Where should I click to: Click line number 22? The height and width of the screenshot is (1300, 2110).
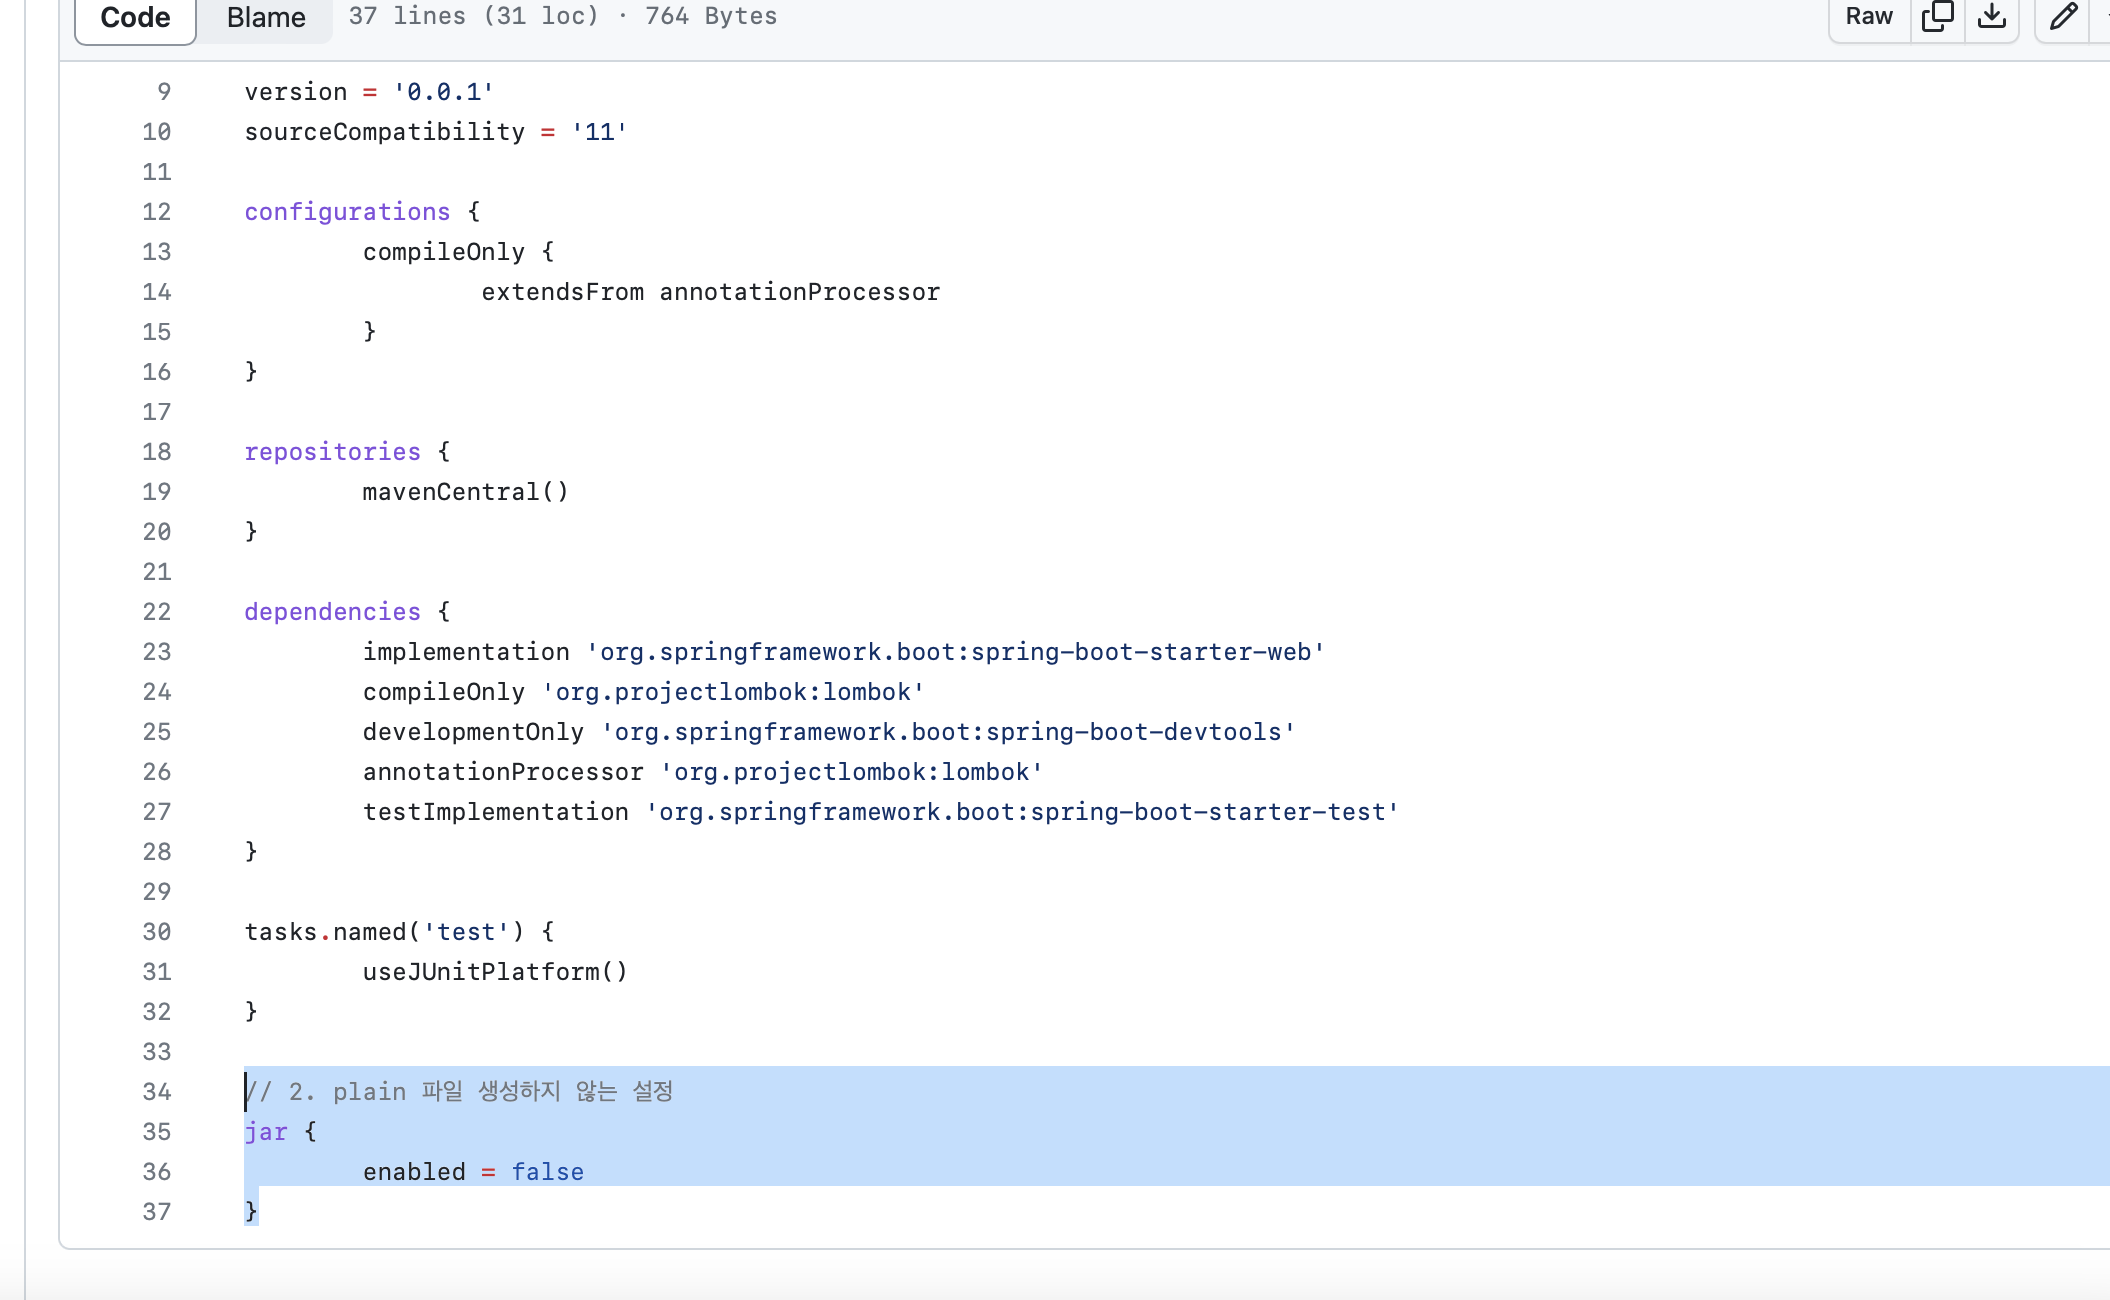point(157,612)
